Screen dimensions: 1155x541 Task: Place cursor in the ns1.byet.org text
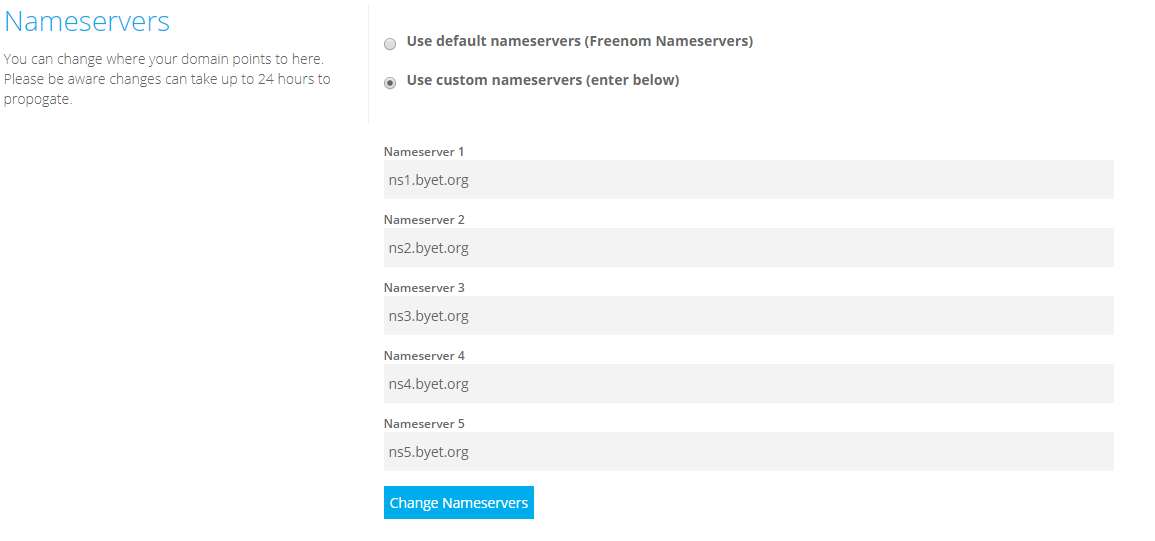[429, 180]
